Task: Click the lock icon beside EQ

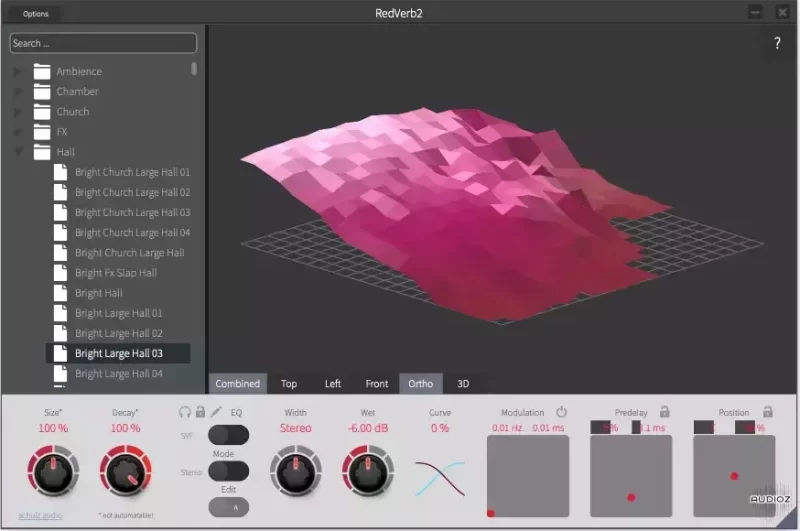Action: coord(201,412)
